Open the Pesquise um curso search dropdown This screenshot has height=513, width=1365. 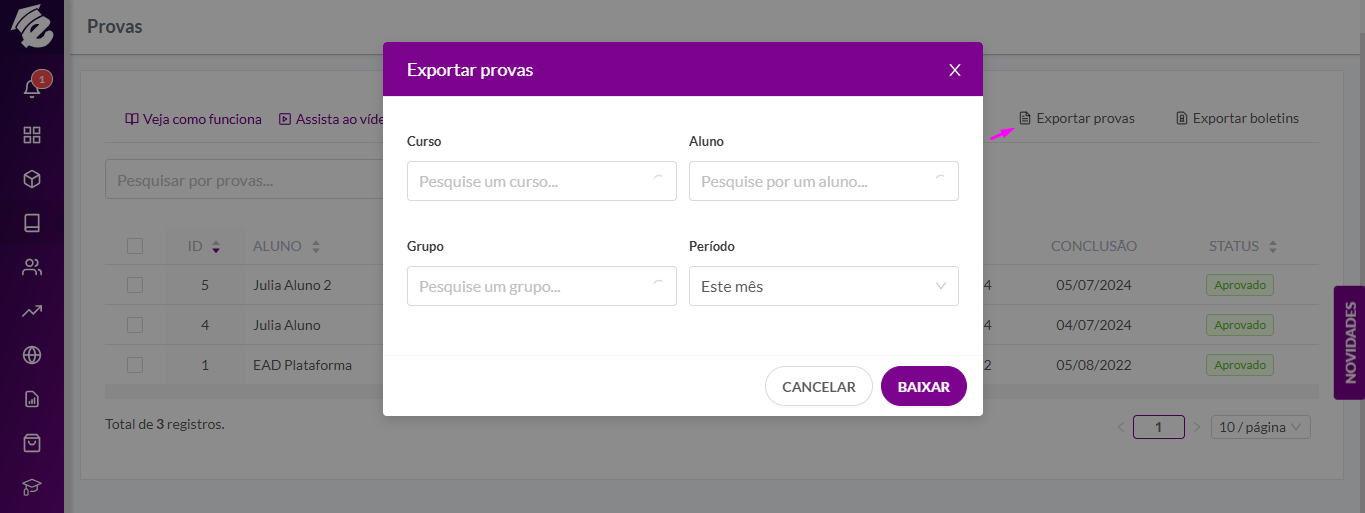[x=542, y=181]
